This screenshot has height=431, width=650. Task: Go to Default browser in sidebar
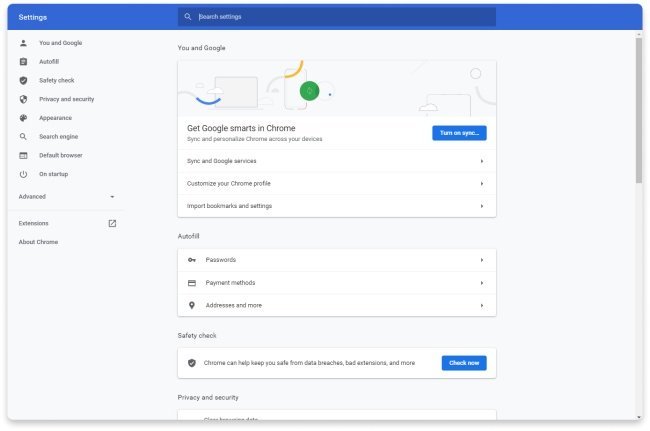[x=61, y=155]
